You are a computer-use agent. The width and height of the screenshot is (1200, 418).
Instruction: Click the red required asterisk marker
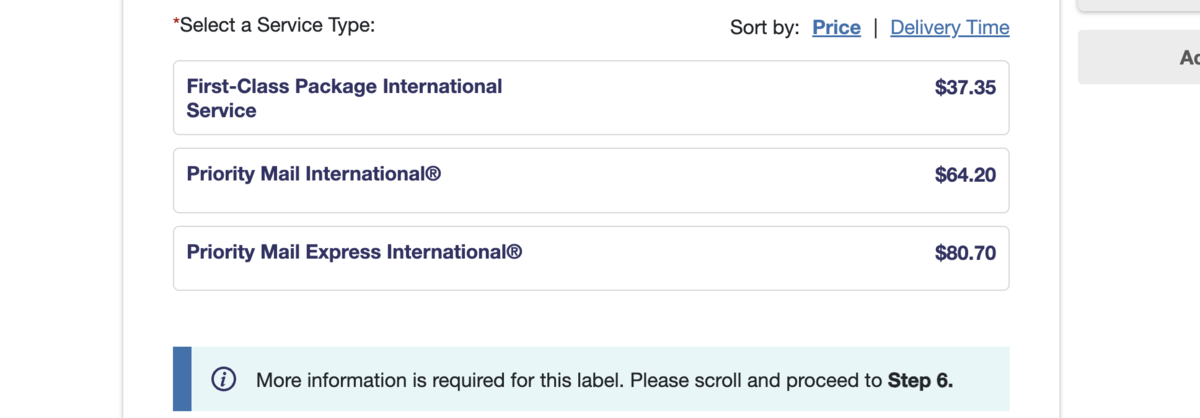pos(176,23)
